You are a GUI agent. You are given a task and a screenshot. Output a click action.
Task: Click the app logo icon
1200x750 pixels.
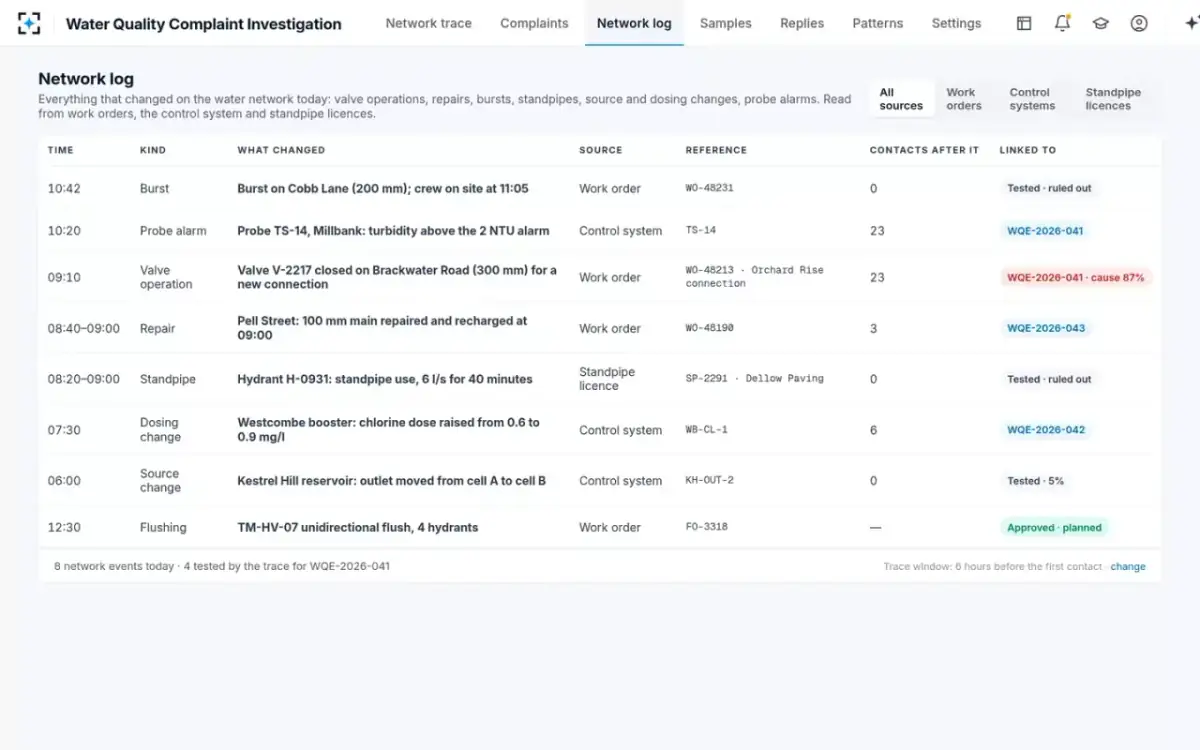coord(29,23)
